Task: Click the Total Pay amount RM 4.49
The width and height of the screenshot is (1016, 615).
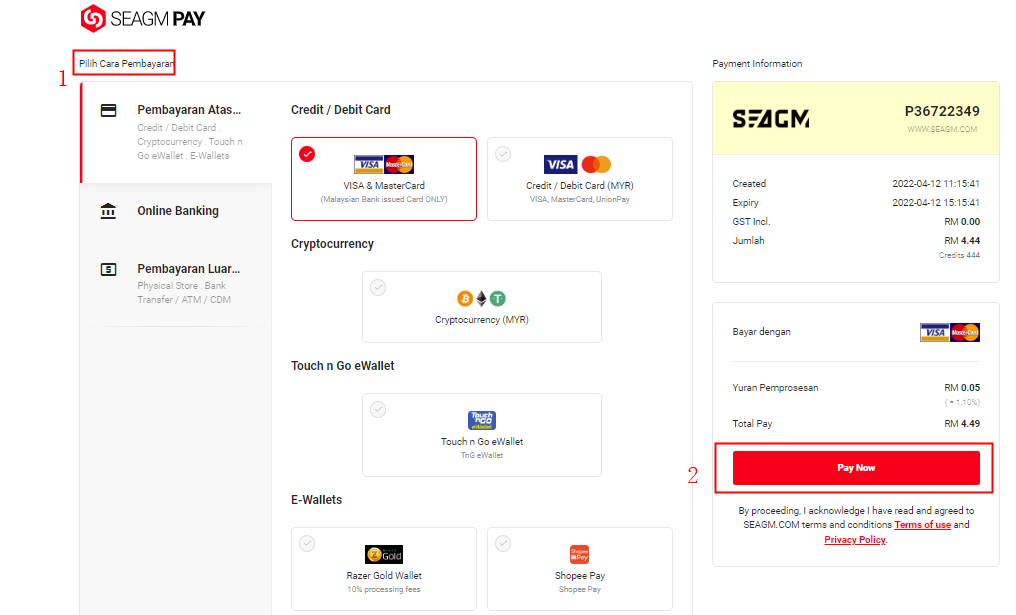Action: click(962, 424)
